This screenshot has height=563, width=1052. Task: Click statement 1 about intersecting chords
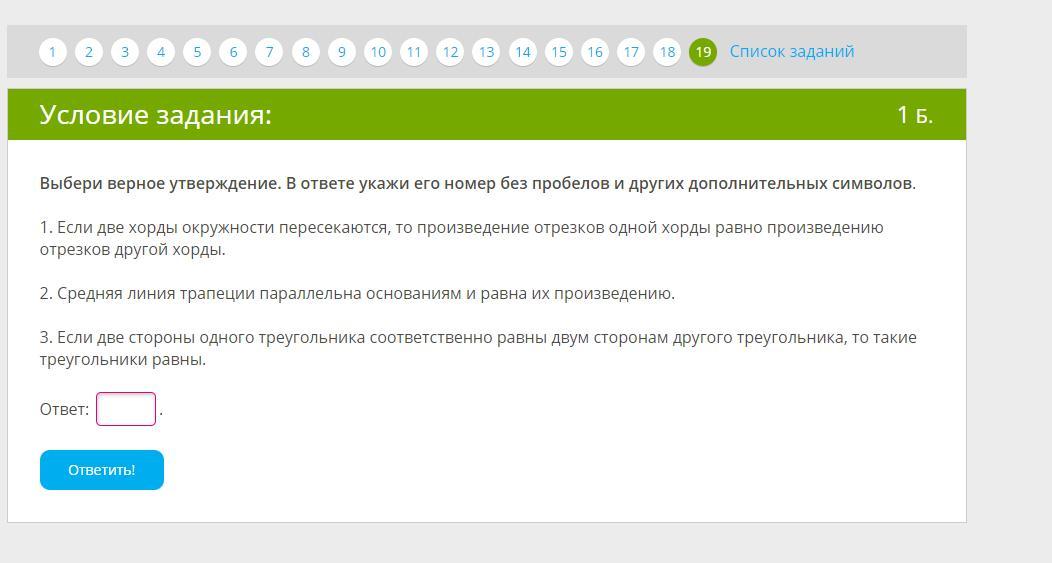pos(462,238)
